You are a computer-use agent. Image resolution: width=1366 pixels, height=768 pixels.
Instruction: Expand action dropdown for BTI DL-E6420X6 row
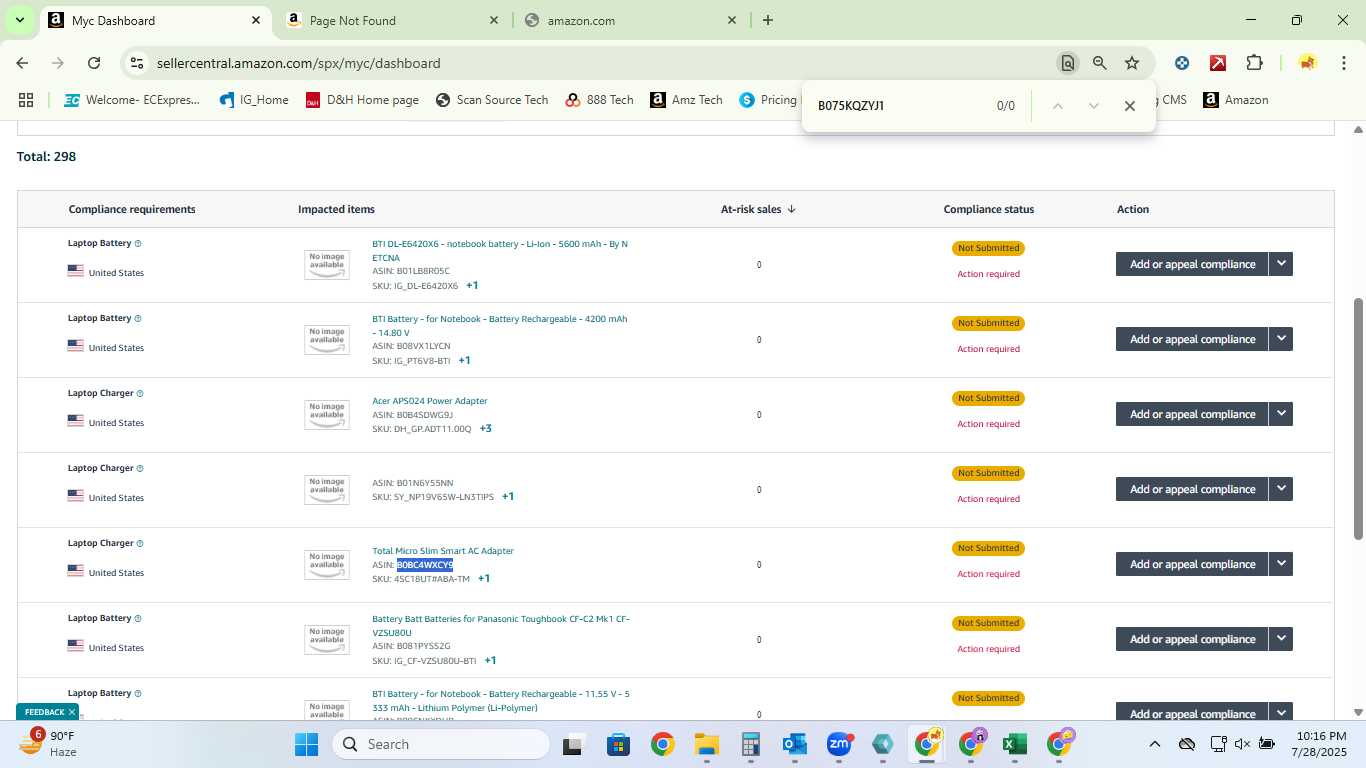pyautogui.click(x=1281, y=264)
